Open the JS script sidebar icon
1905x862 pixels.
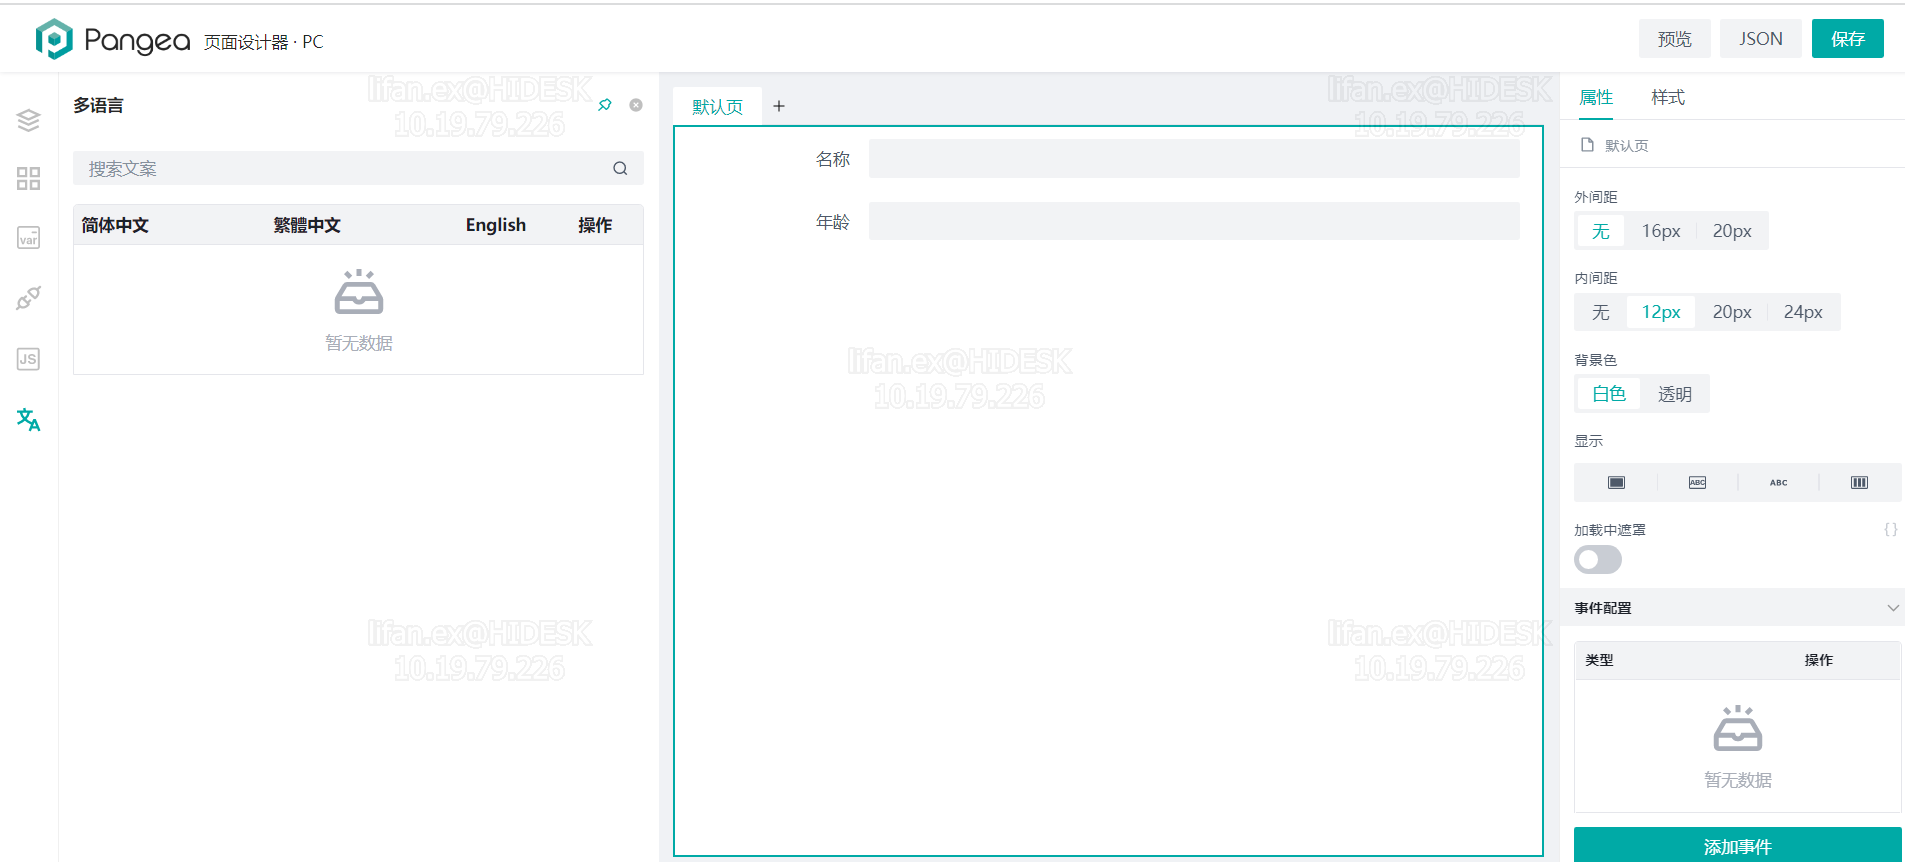(x=28, y=359)
